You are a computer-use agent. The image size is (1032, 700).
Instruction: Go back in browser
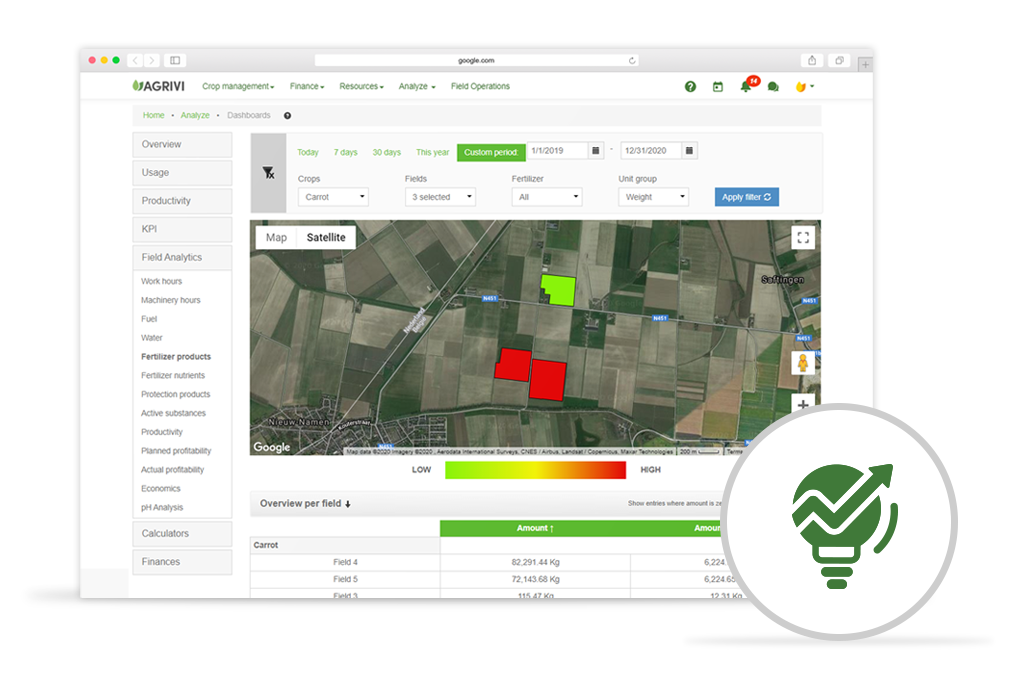136,61
